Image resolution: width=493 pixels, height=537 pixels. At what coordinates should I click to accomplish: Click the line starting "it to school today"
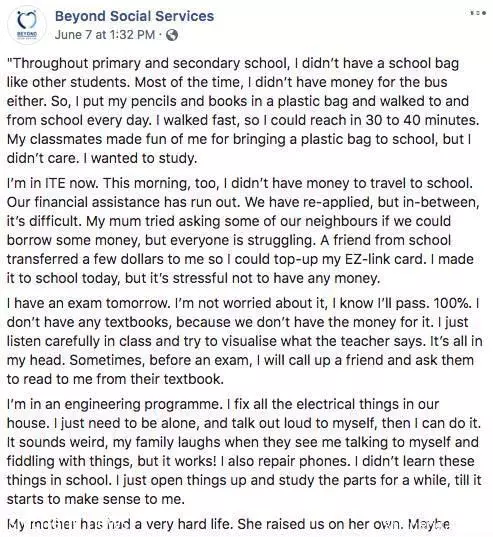pos(193,278)
